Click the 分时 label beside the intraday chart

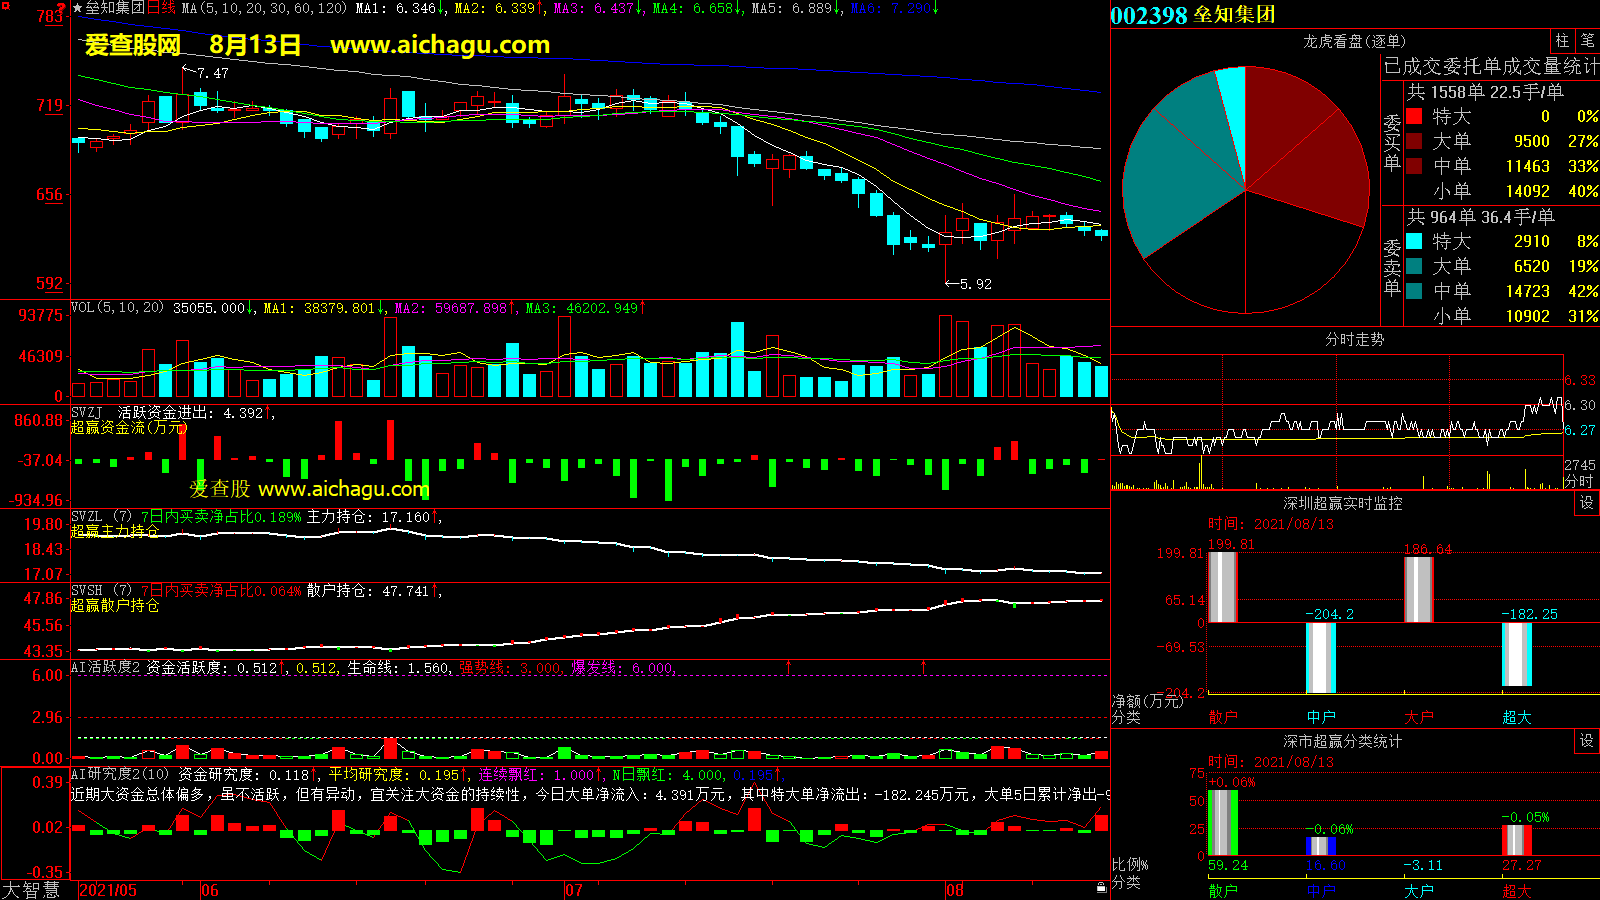point(1578,481)
